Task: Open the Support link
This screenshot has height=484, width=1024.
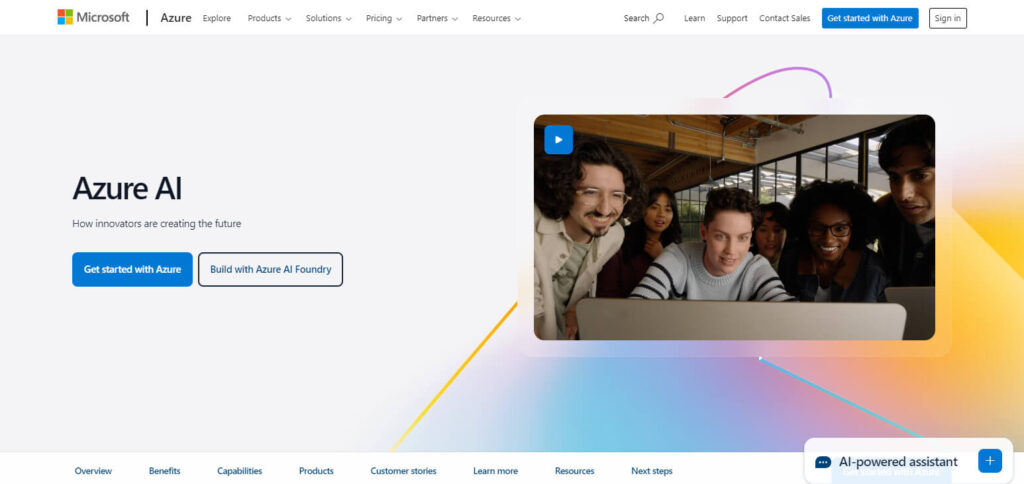Action: coord(732,18)
